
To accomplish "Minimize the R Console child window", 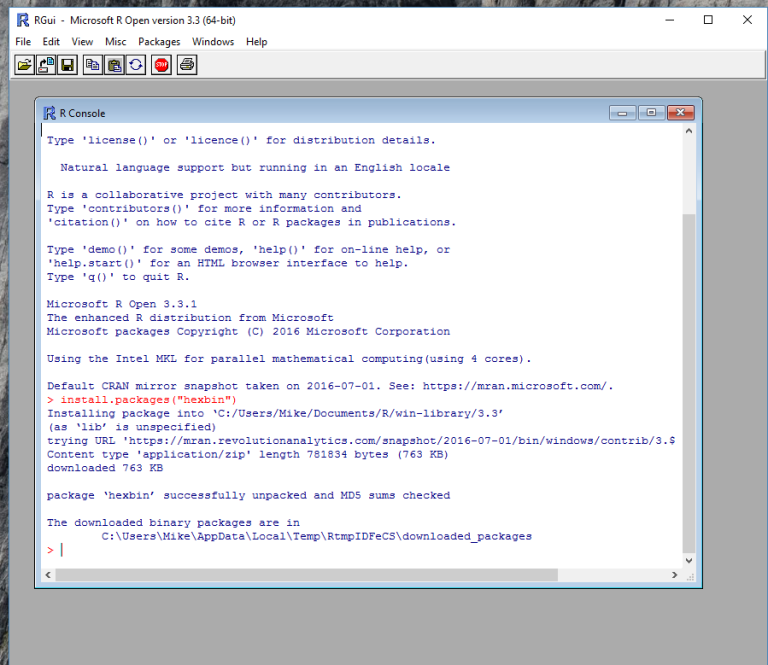I will click(623, 112).
